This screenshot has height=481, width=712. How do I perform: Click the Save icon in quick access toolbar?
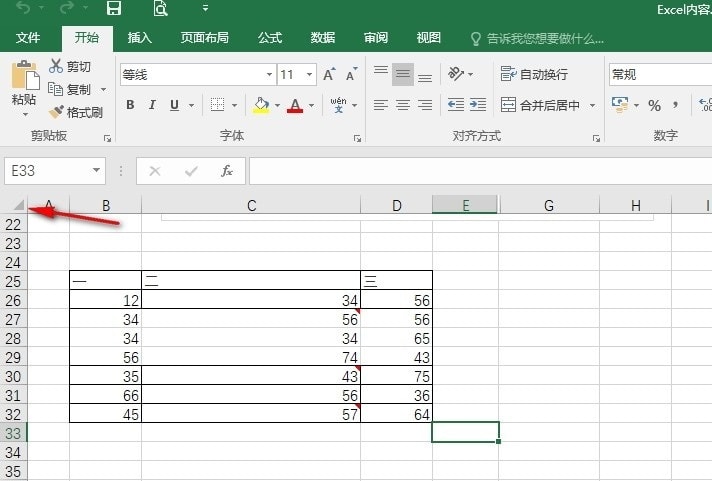pos(113,9)
